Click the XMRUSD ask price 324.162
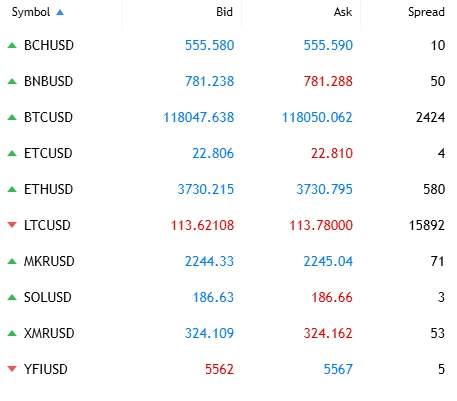Viewport: 457px width, 401px height. [328, 333]
